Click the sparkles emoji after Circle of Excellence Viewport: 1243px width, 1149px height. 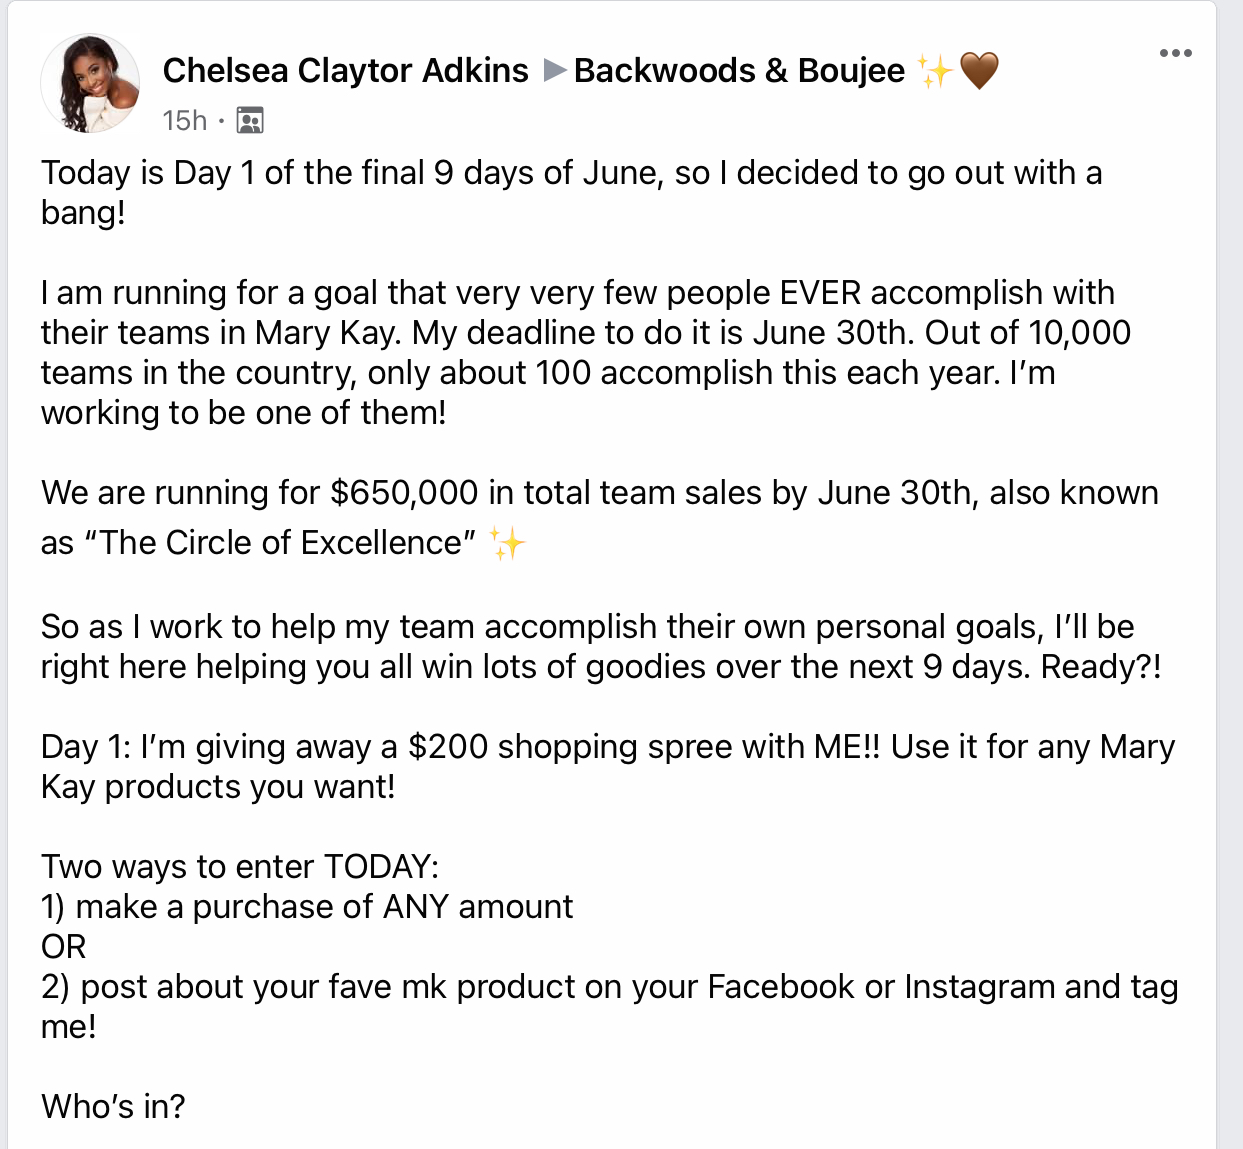tap(507, 543)
